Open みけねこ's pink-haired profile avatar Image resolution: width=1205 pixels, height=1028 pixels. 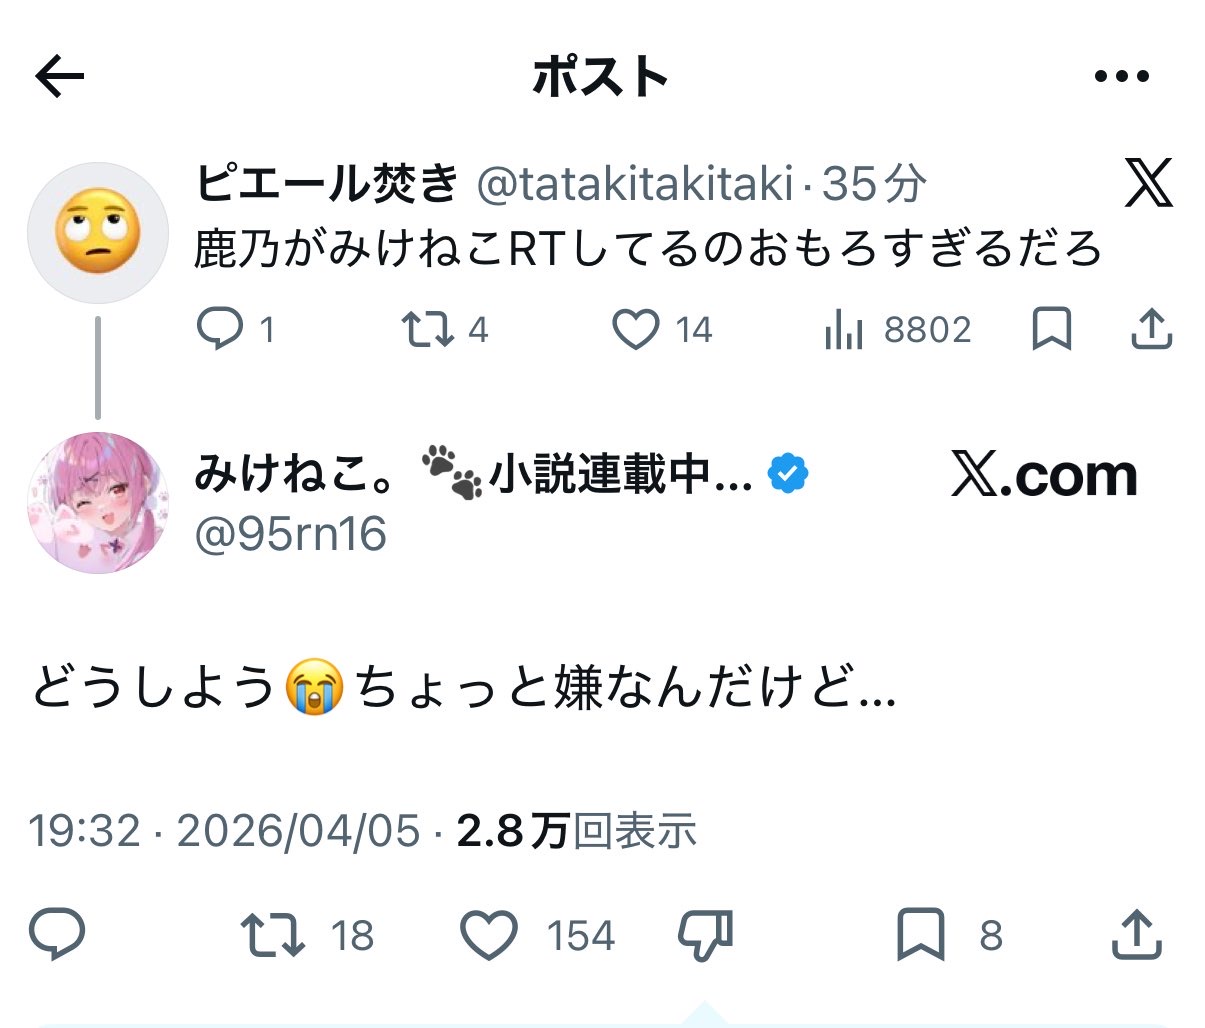[x=98, y=502]
